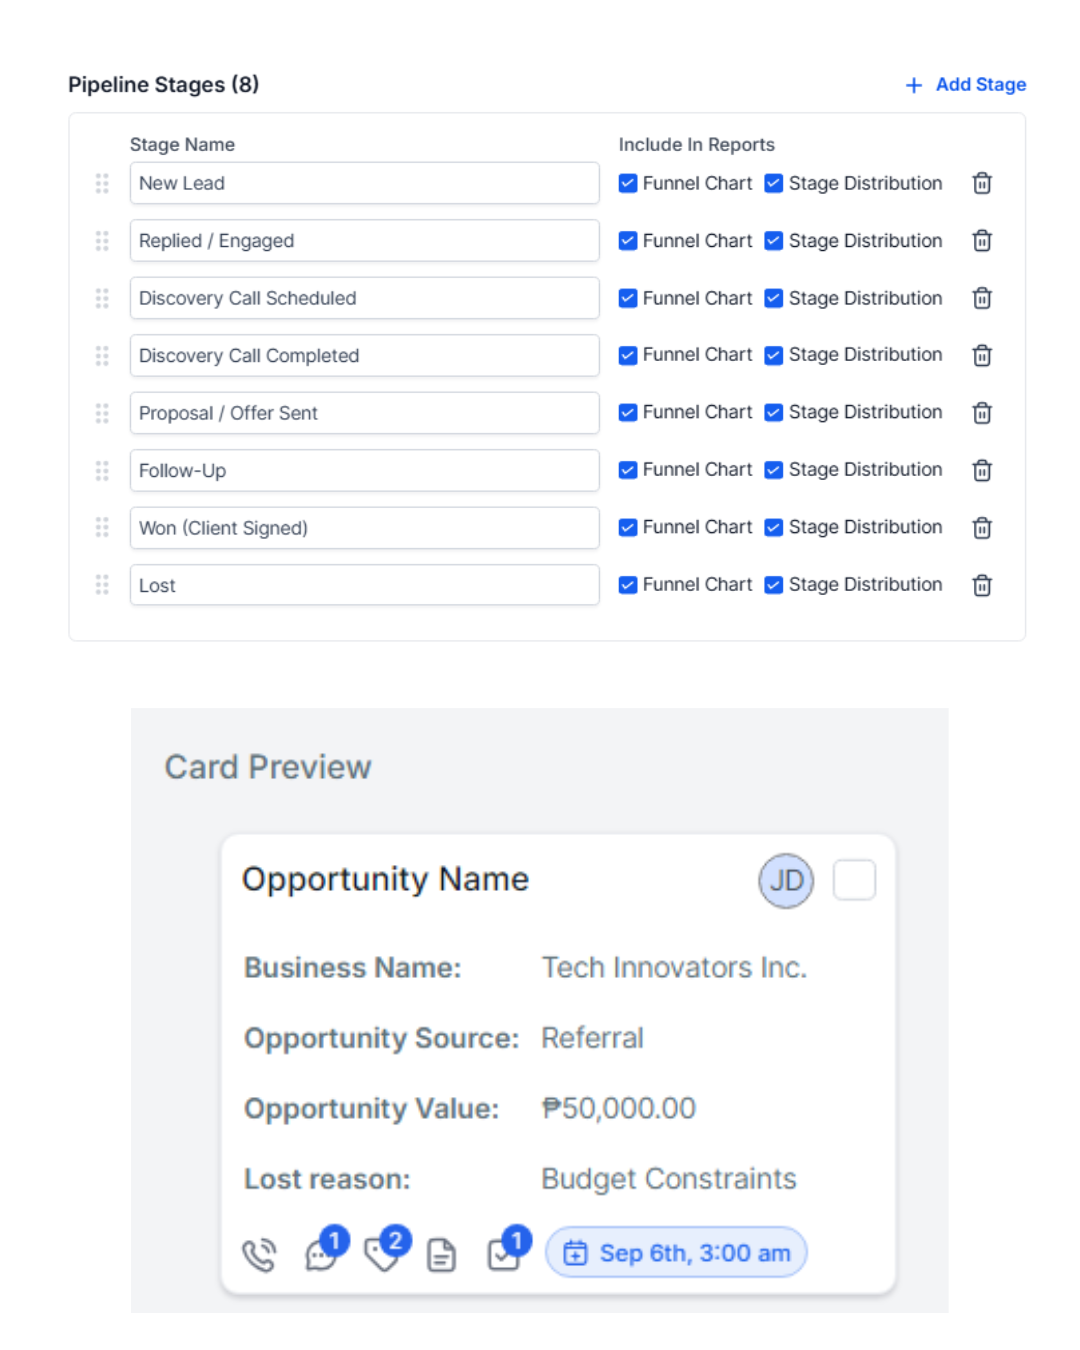Open the chat messages icon on card
The image size is (1080, 1350).
(322, 1253)
